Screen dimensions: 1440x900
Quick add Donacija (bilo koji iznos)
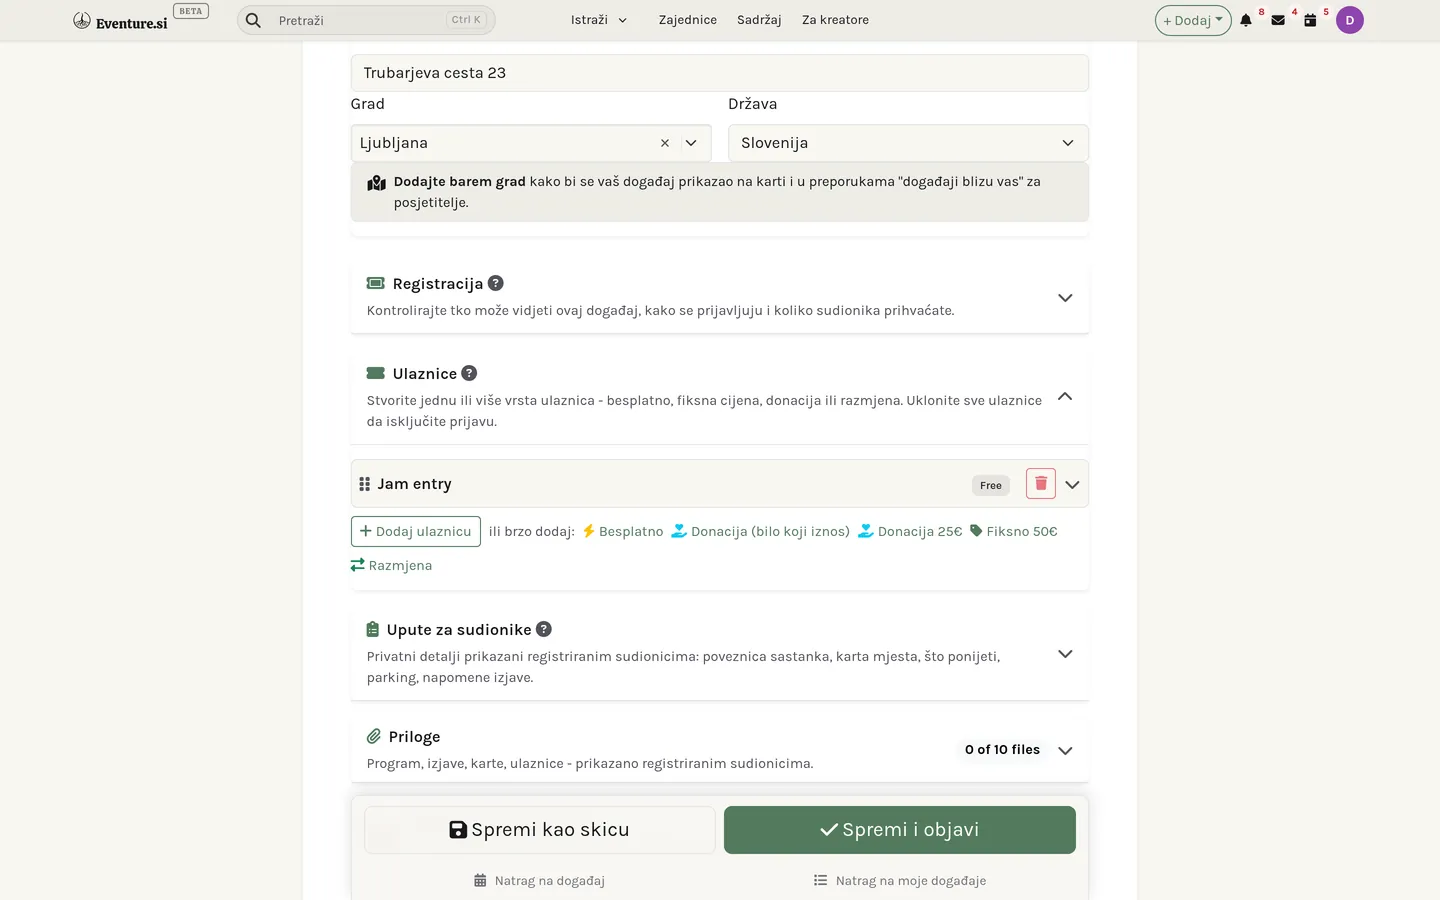[760, 531]
